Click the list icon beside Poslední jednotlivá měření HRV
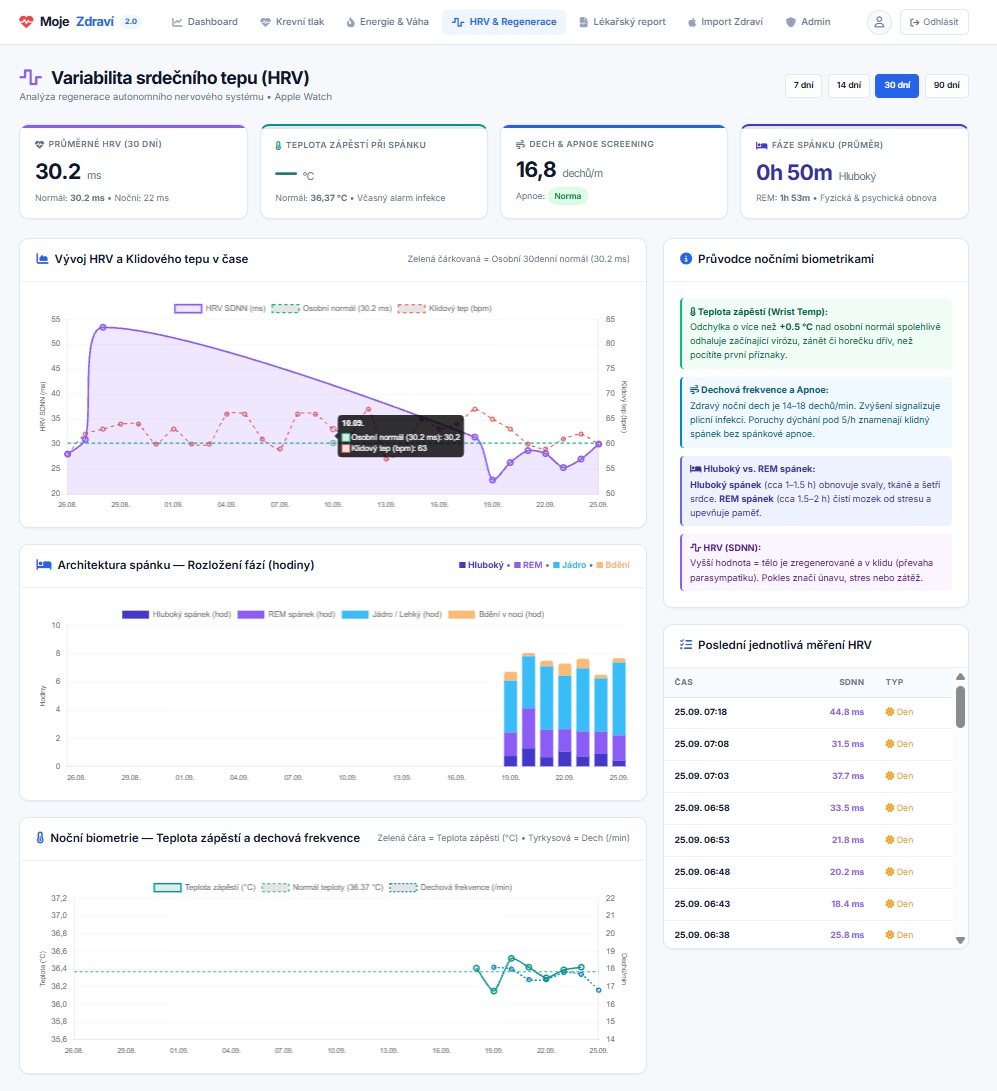 [x=685, y=645]
